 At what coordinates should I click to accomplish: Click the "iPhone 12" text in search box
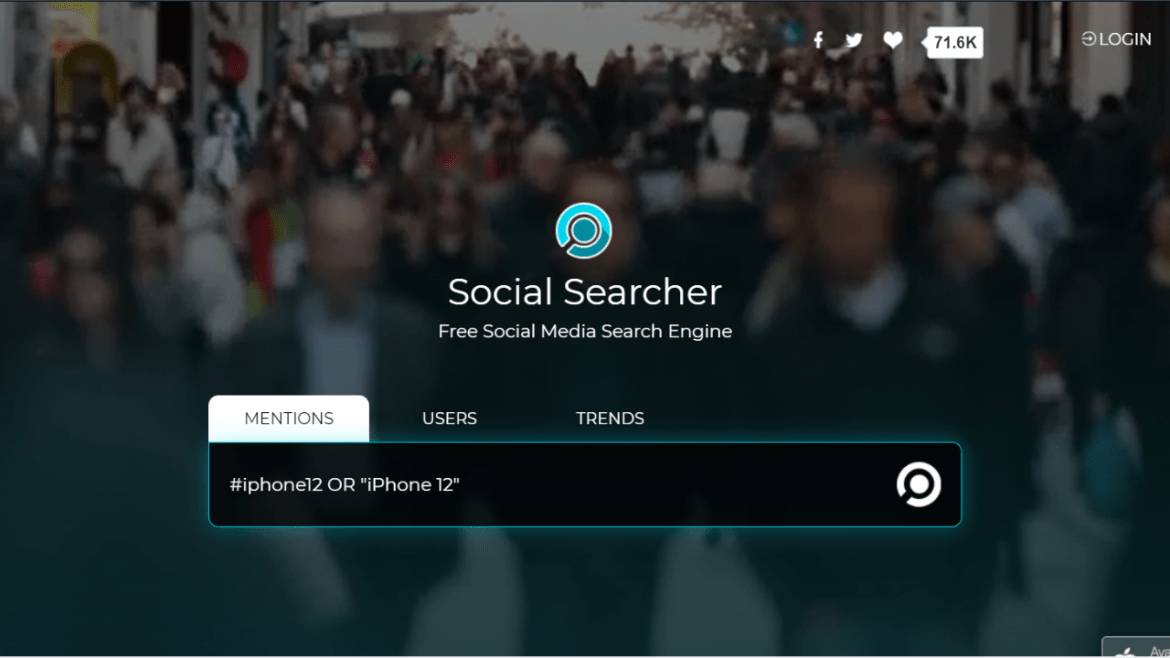tap(410, 485)
